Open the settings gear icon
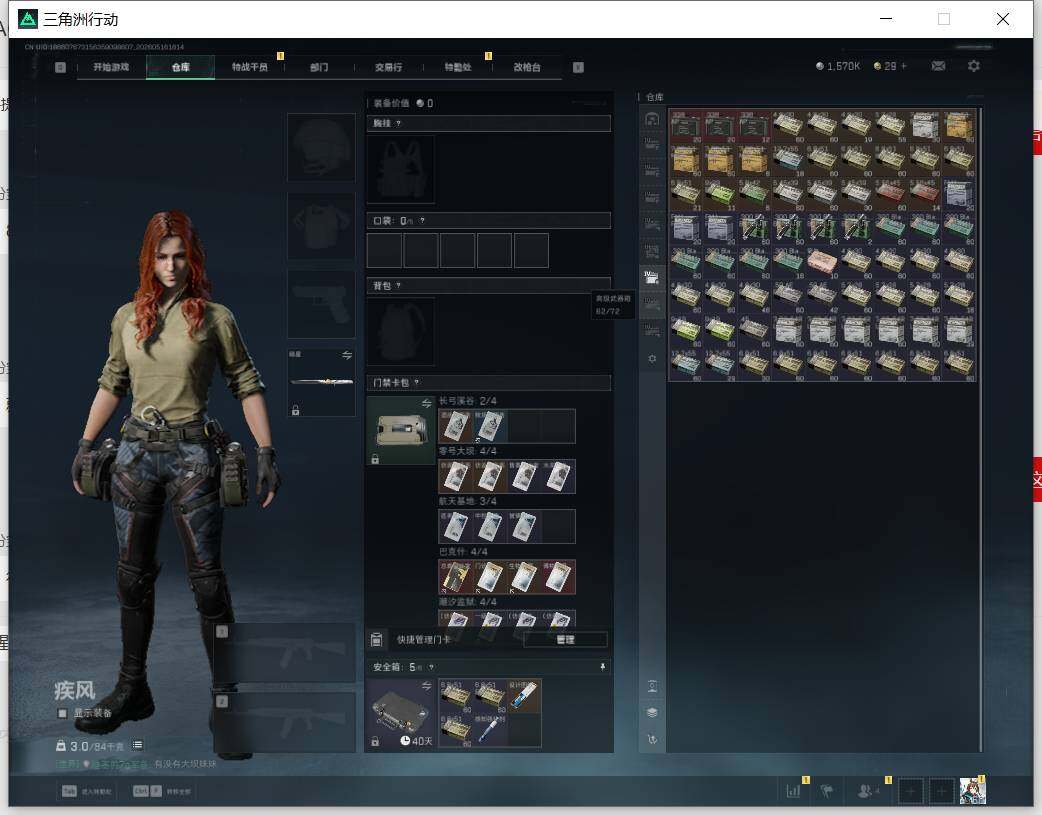Image resolution: width=1042 pixels, height=815 pixels. [974, 66]
